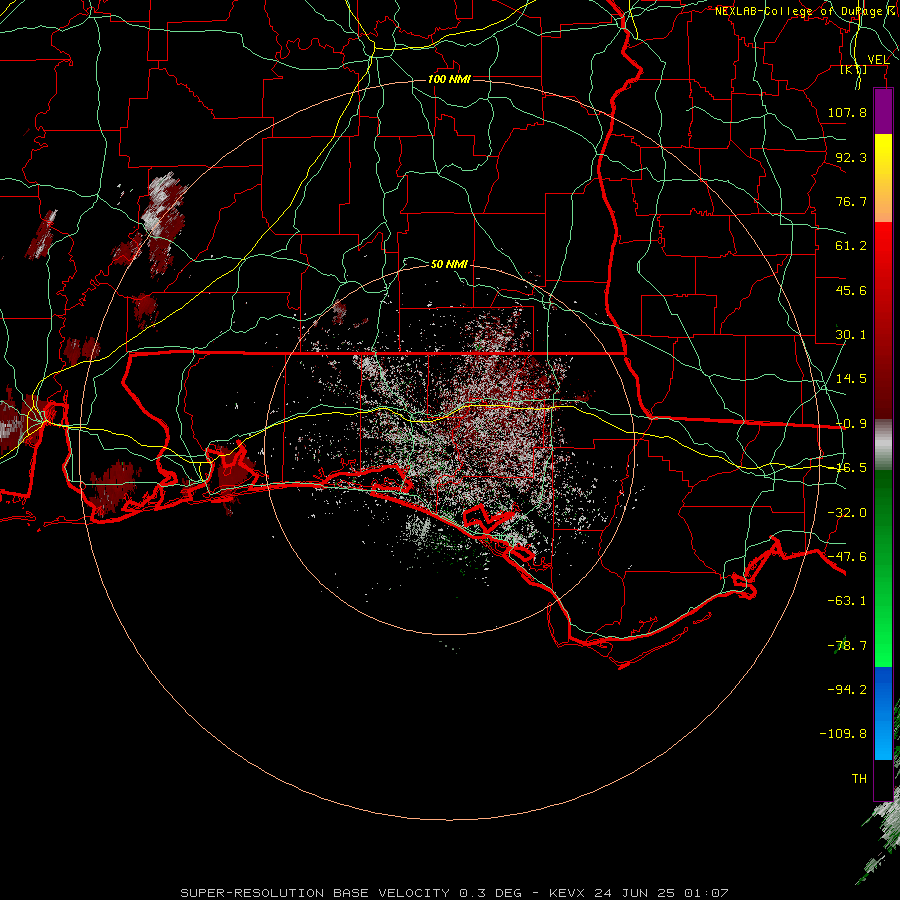The height and width of the screenshot is (900, 900).
Task: Click the NEXLAB-College of DuPage credit text
Action: point(807,11)
